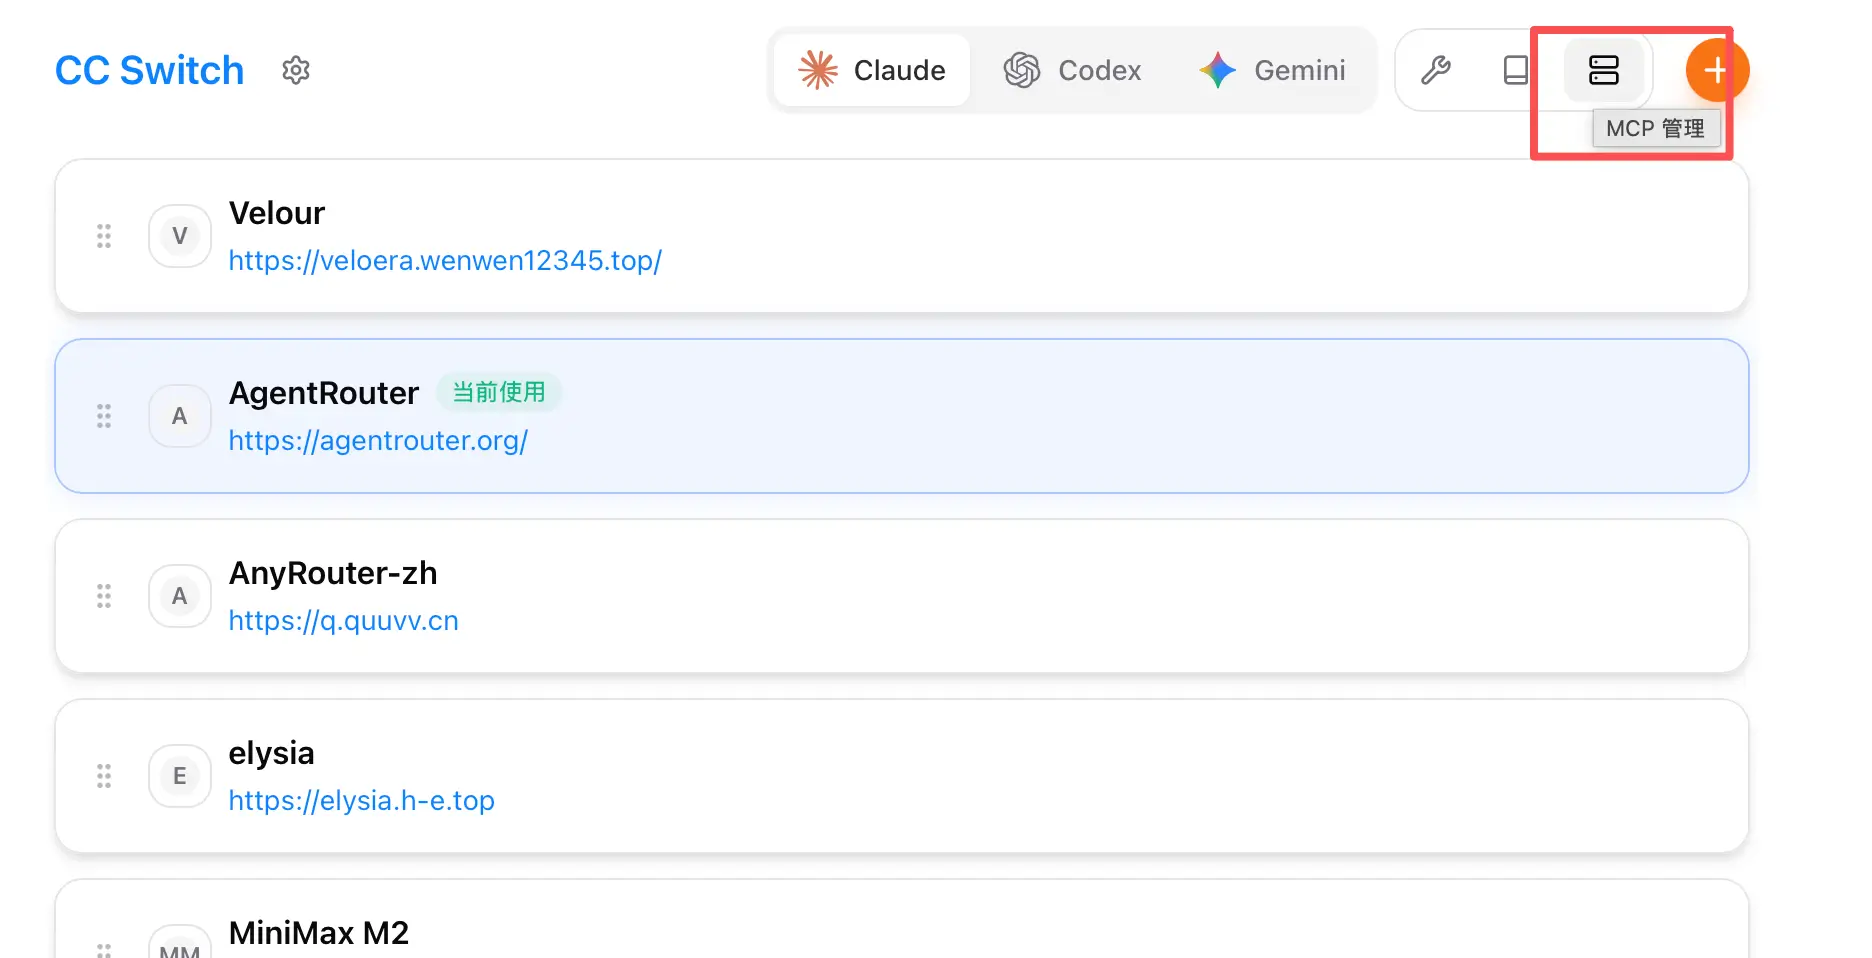
Task: Open the agentrouter.org link
Action: [378, 441]
